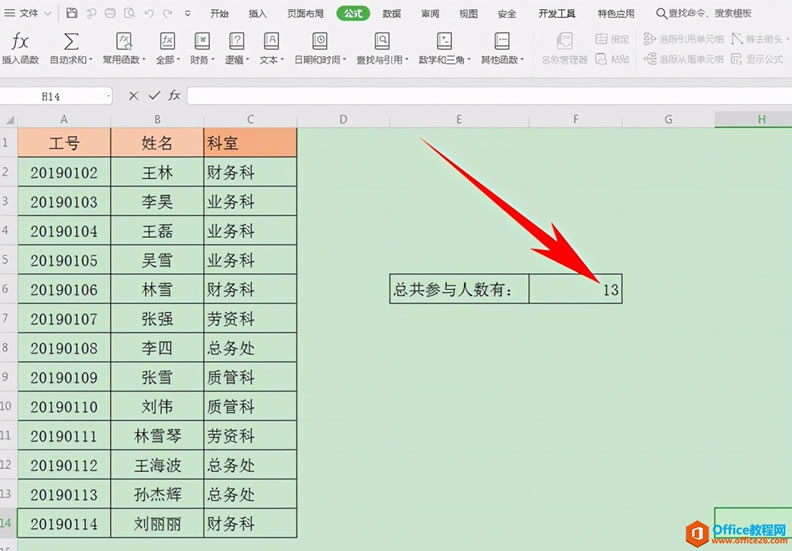The width and height of the screenshot is (792, 551).
Task: Expand the 财务 dropdown arrow
Action: (213, 60)
